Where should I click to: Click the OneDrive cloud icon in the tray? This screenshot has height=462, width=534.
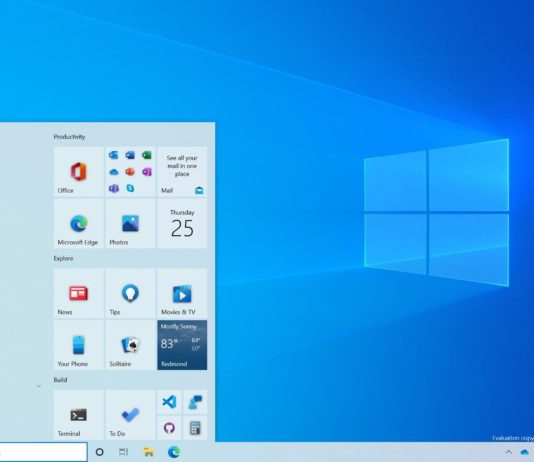(x=525, y=452)
